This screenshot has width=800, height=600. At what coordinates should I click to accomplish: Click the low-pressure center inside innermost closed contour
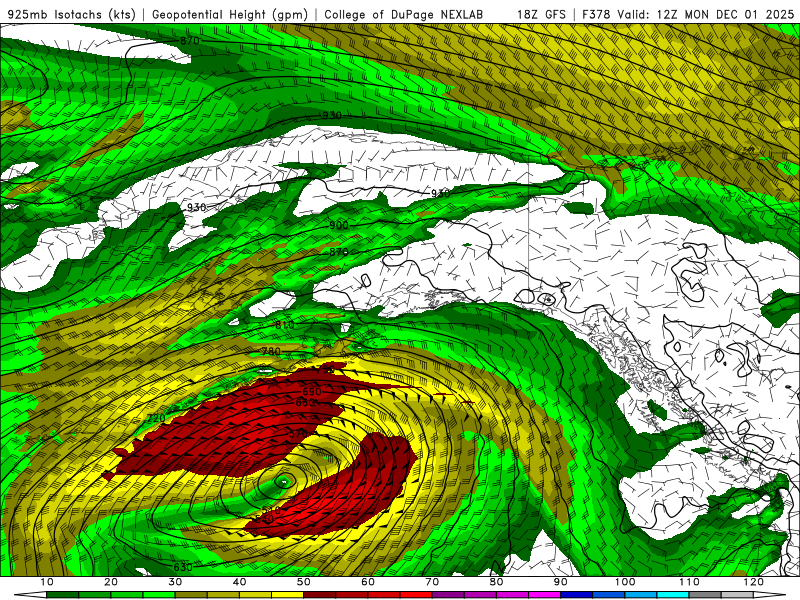(284, 481)
